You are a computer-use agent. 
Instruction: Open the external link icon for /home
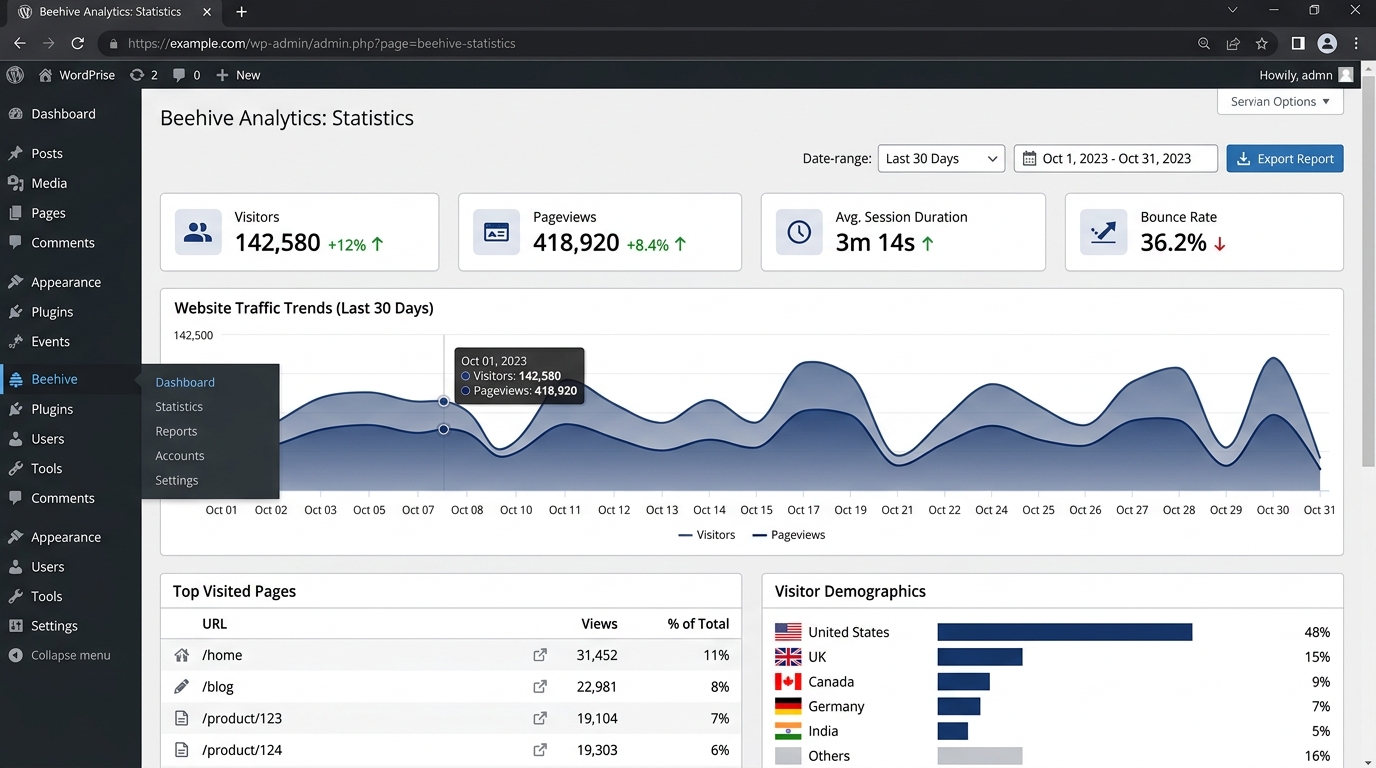pos(540,655)
